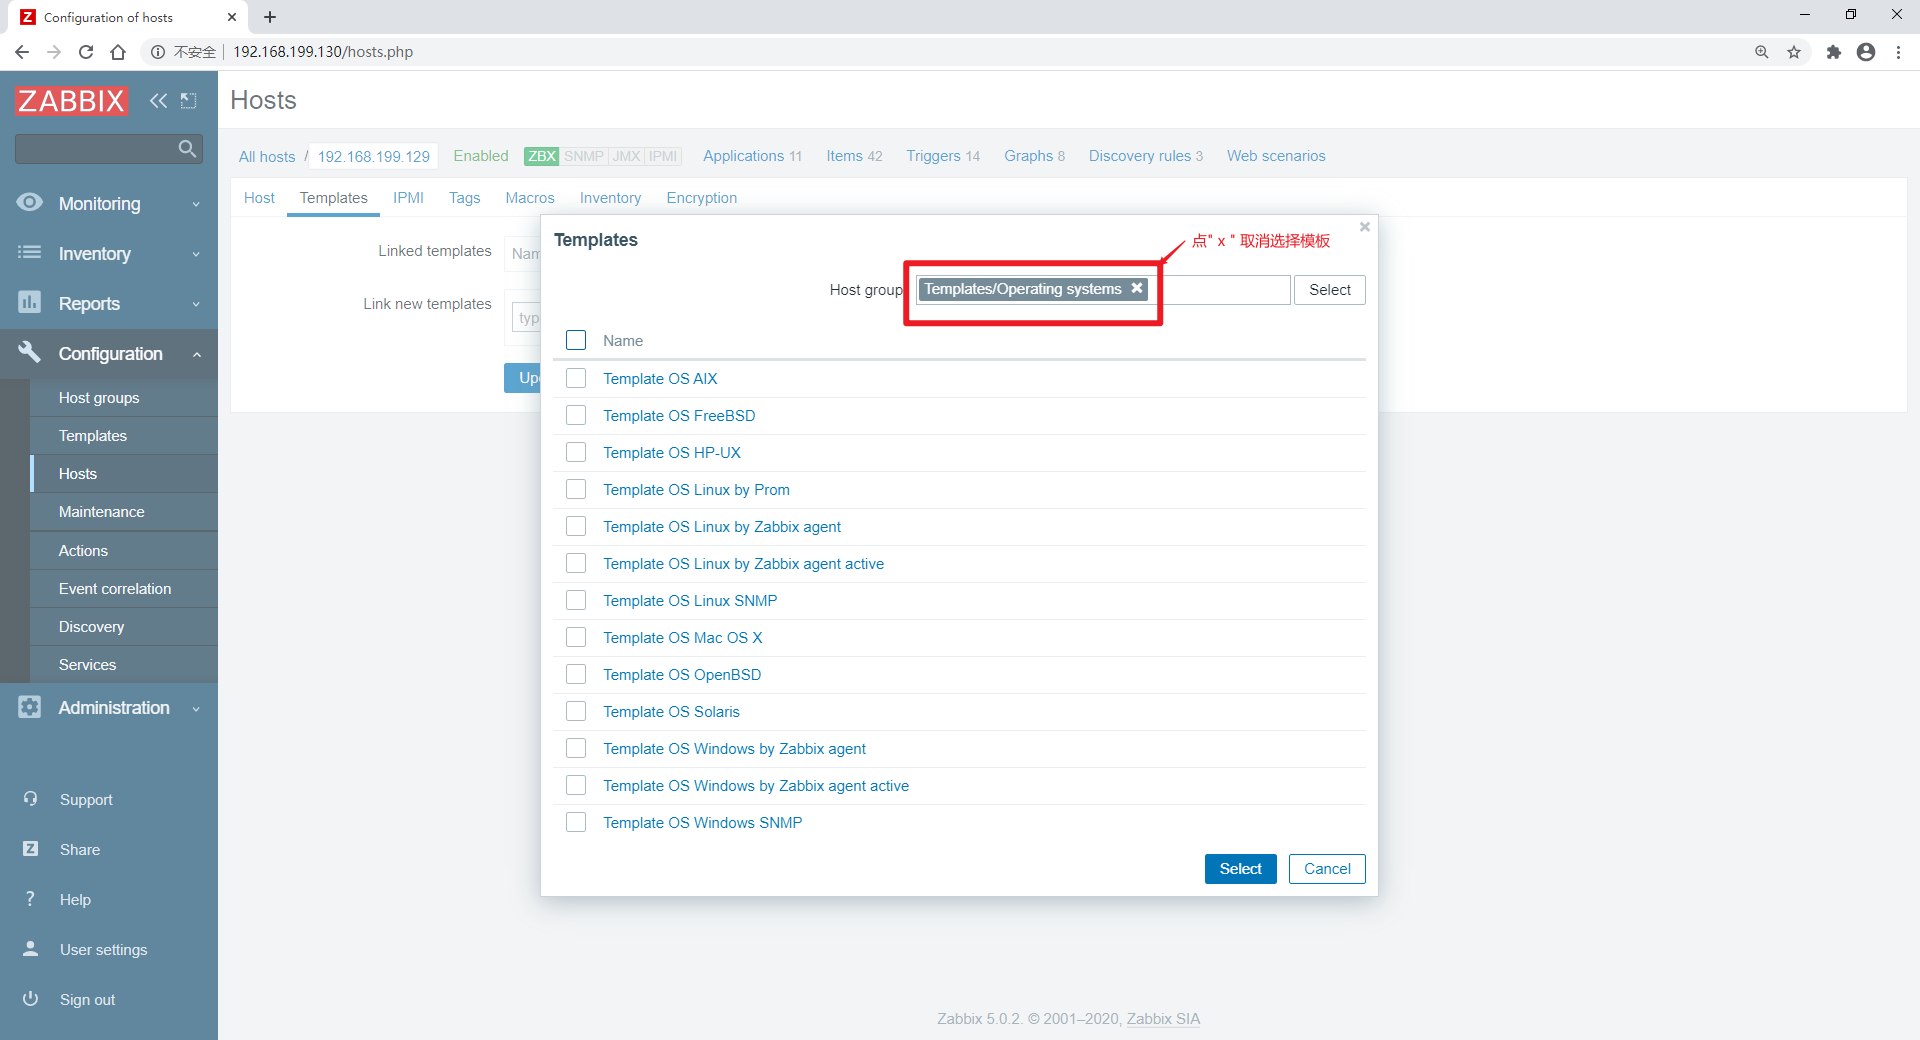This screenshot has height=1040, width=1920.
Task: Toggle the select-all Name checkbox
Action: (x=576, y=340)
